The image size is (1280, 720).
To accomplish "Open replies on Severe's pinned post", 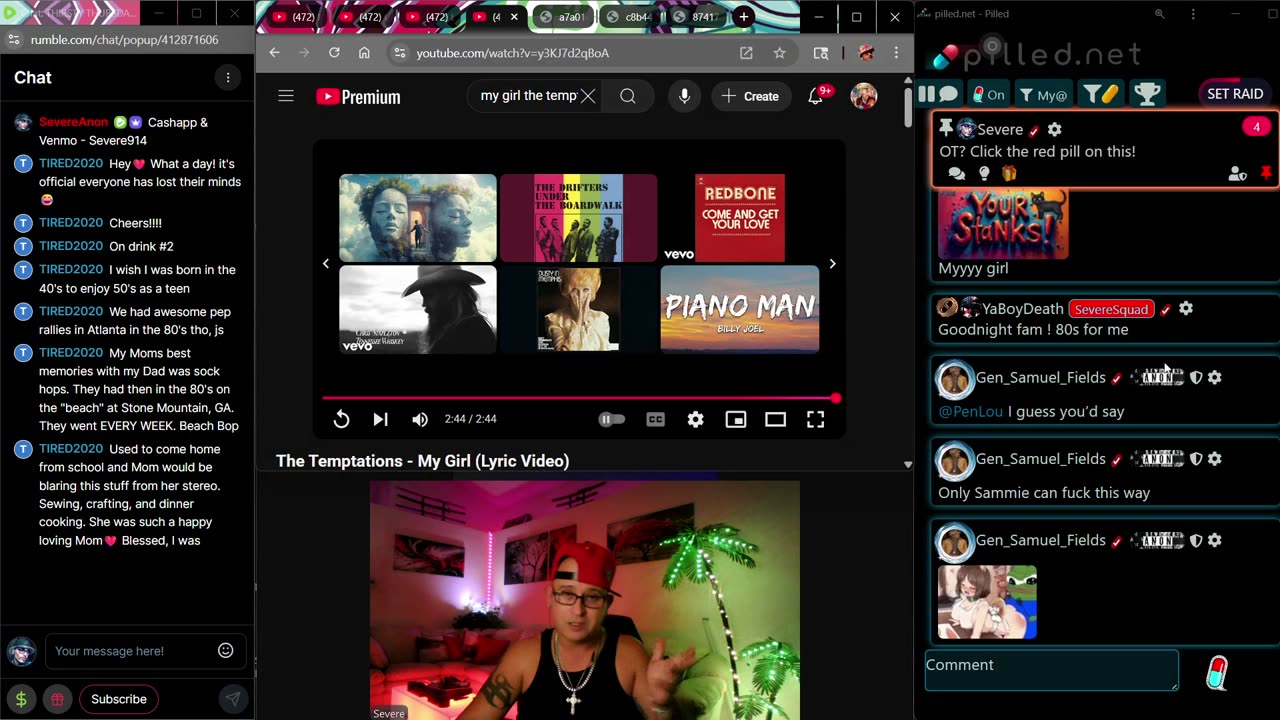I will (957, 174).
